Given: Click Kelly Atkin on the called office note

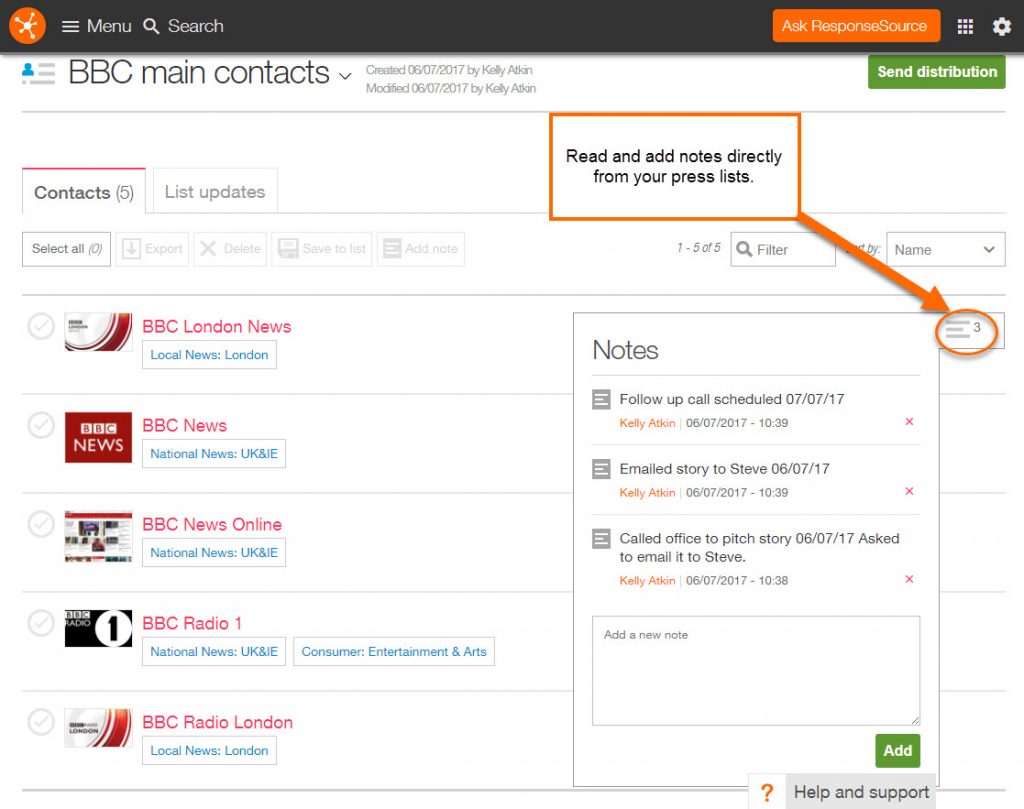Looking at the screenshot, I should point(647,580).
